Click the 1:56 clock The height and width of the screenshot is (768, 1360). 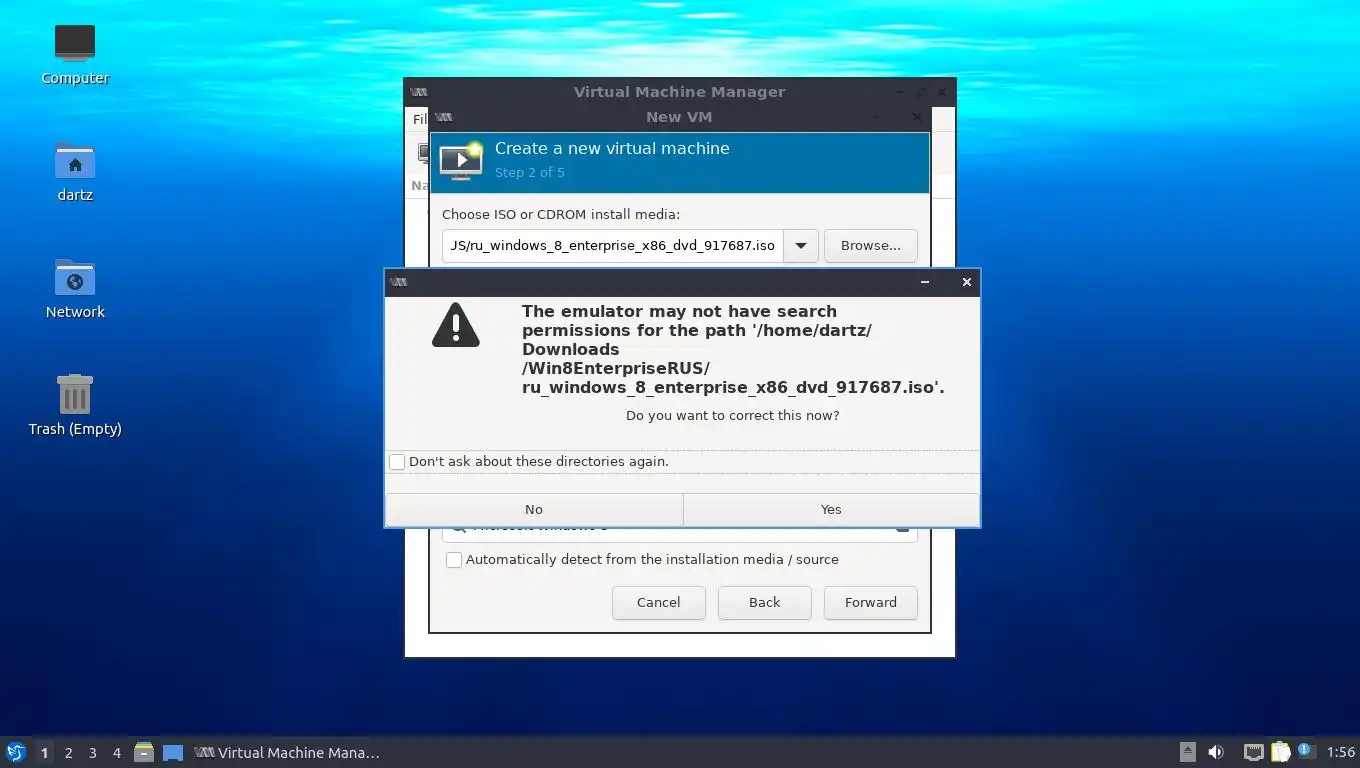1340,753
